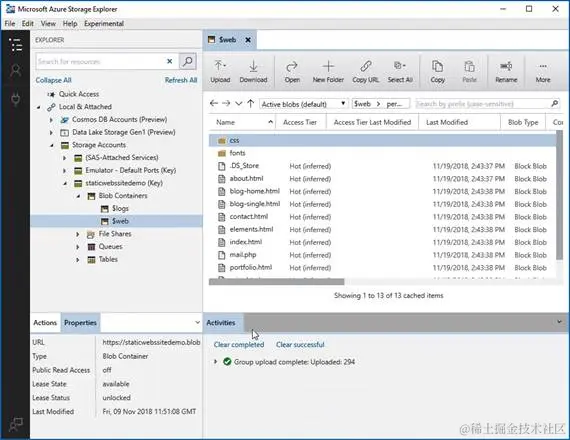Select the staticwebssitedemo (Key) account
Viewport: 570px width, 440px height.
(124, 183)
